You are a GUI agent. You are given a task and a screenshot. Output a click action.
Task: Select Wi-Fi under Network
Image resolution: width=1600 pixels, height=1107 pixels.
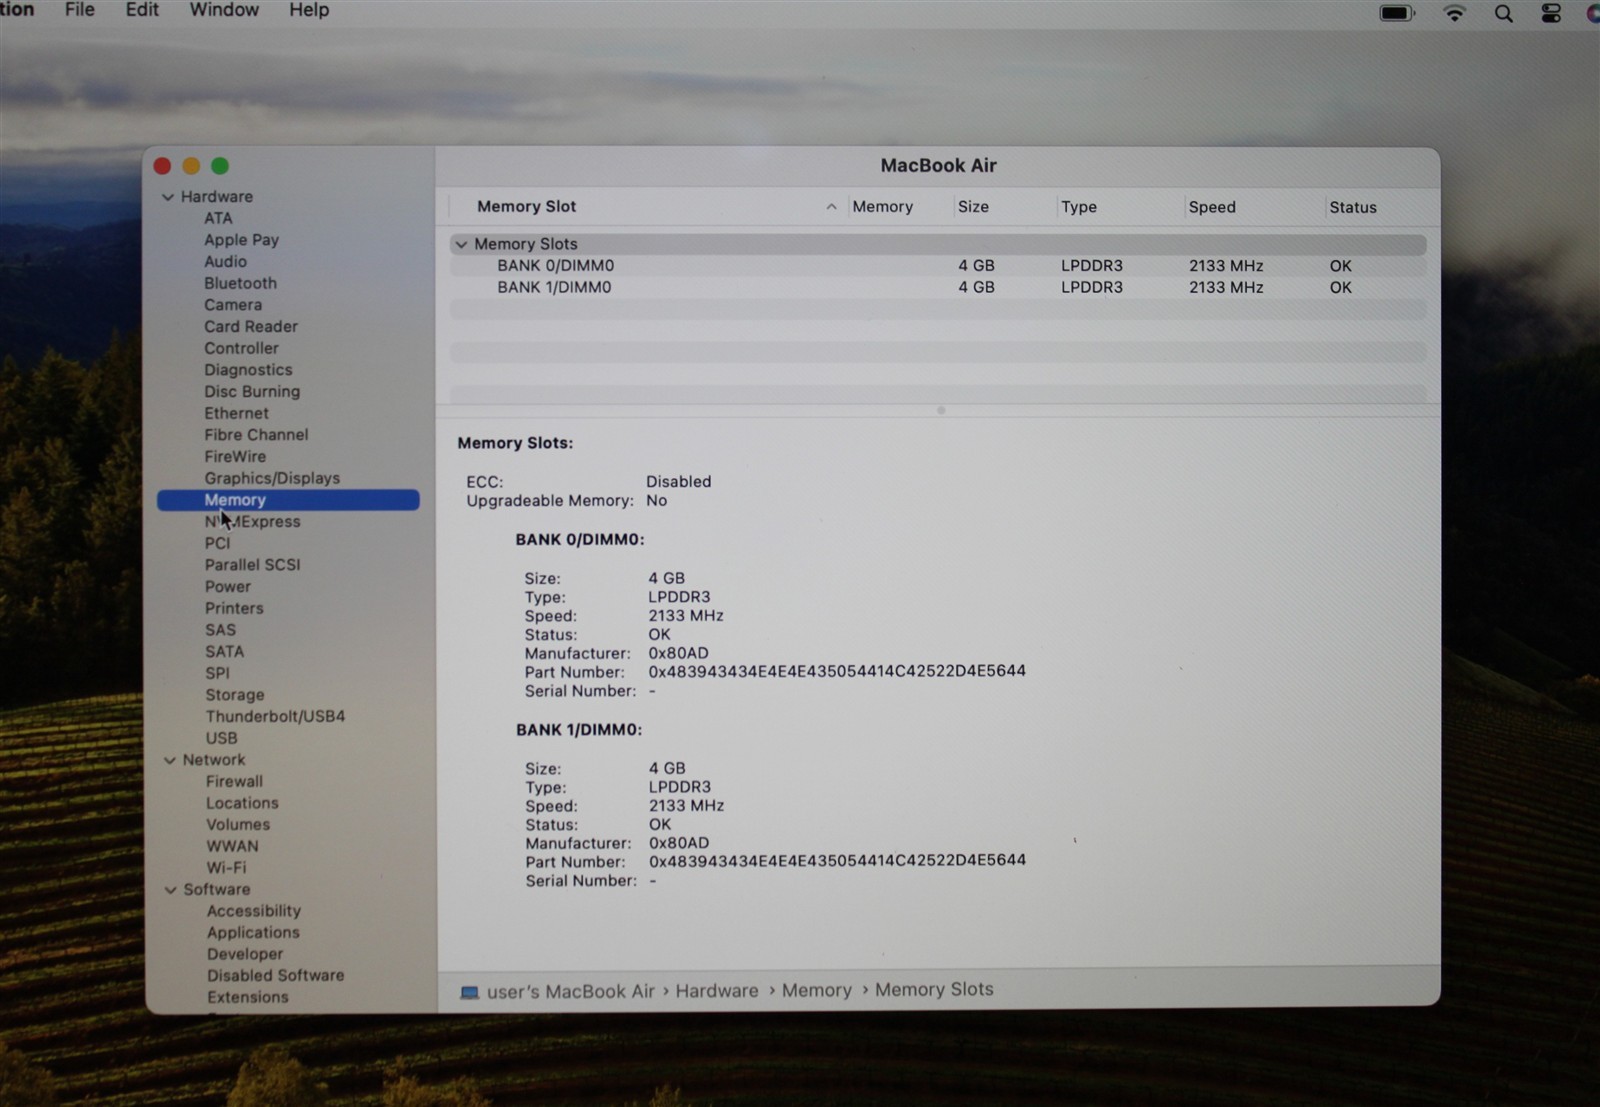[x=226, y=868]
